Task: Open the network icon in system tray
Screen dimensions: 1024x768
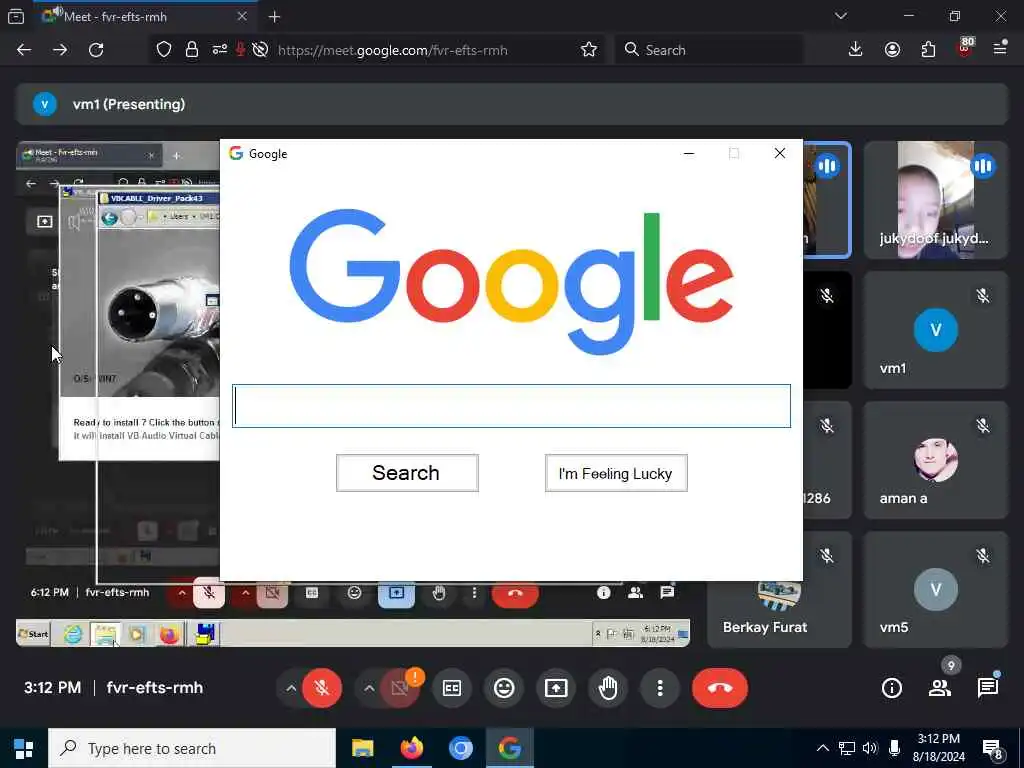Action: coord(846,748)
